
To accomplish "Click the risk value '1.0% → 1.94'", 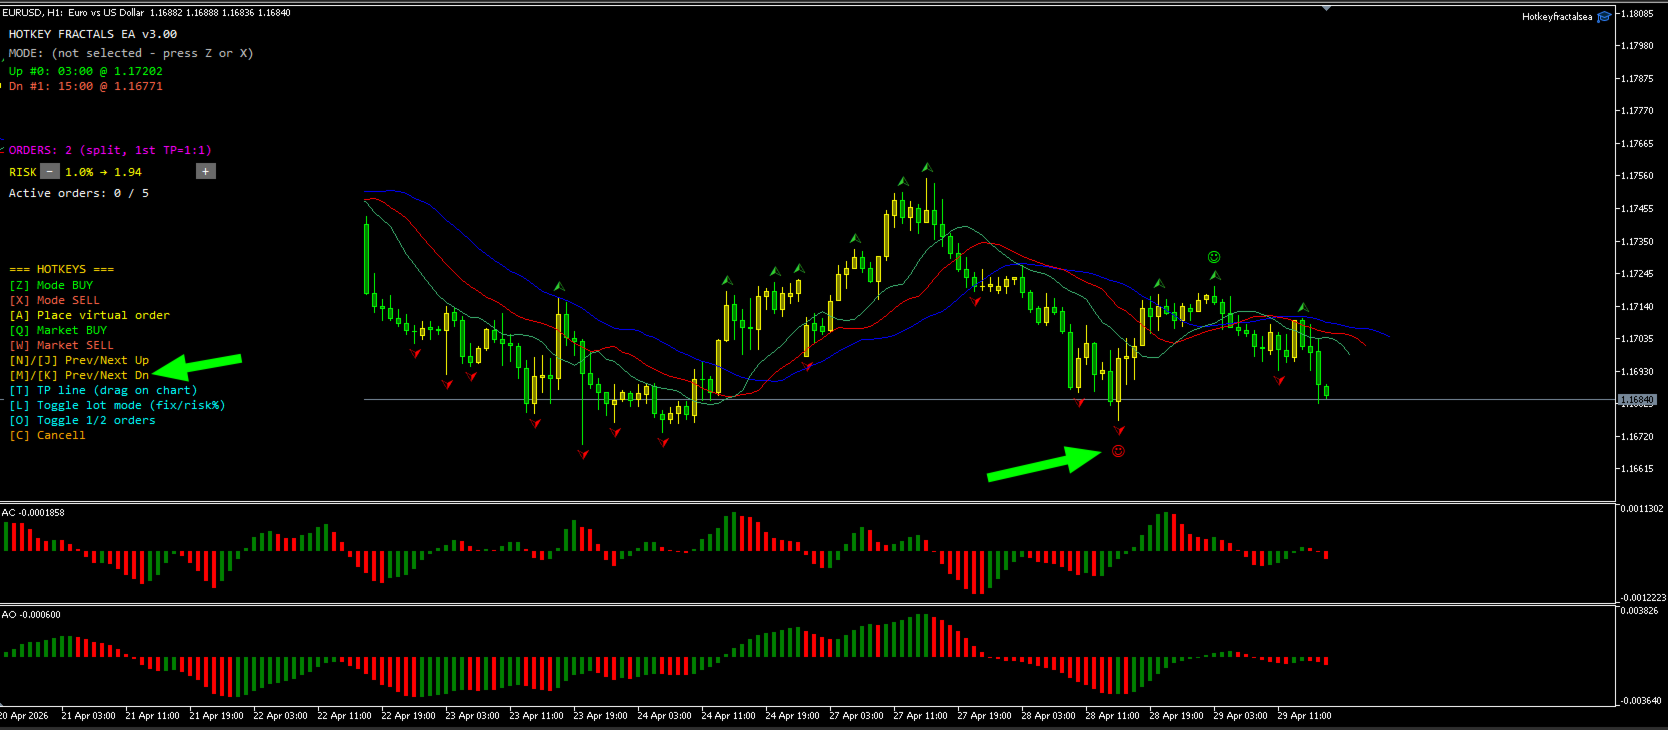I will (x=103, y=172).
